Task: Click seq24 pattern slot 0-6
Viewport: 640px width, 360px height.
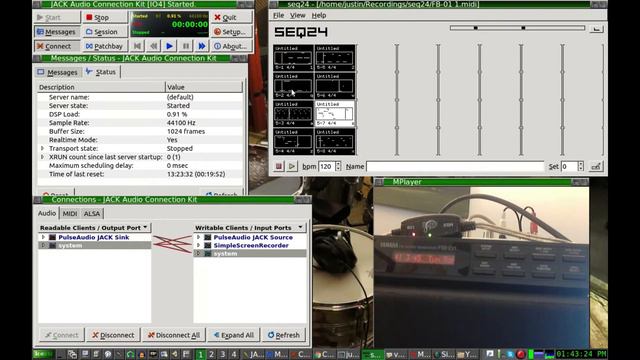Action: [335, 85]
